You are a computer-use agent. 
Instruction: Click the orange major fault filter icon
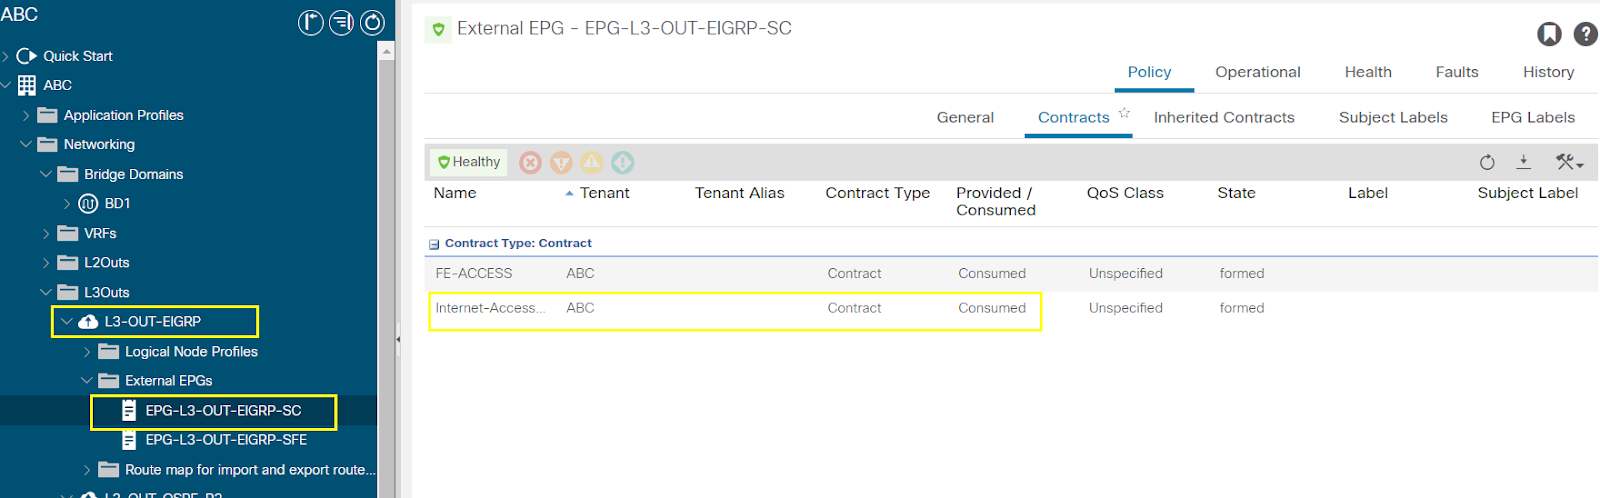click(x=562, y=162)
